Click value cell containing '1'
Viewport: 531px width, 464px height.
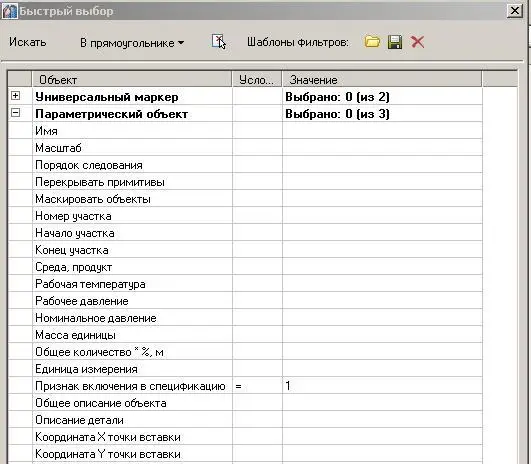tap(382, 386)
